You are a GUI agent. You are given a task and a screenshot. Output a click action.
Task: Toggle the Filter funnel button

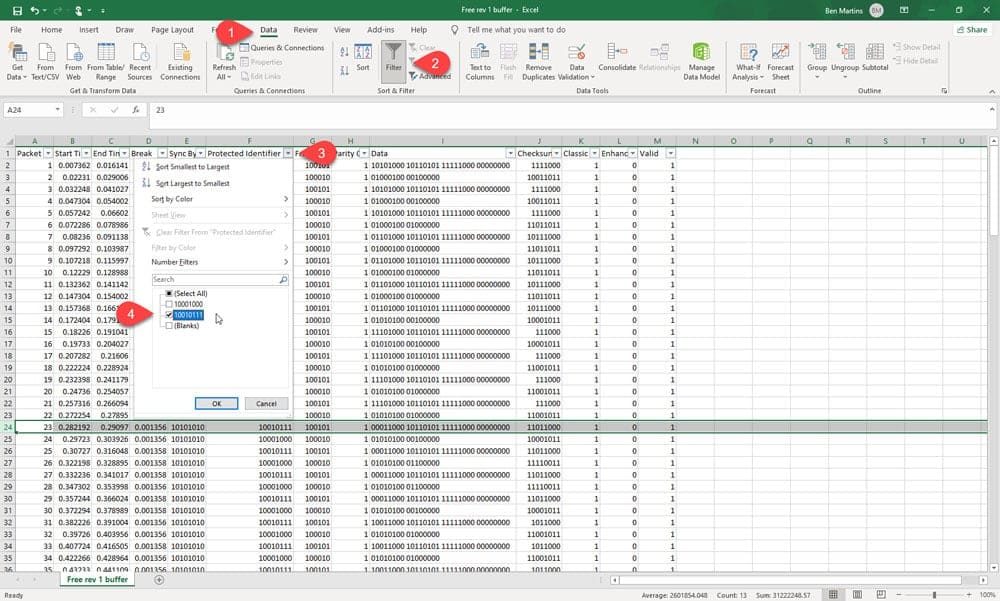393,62
